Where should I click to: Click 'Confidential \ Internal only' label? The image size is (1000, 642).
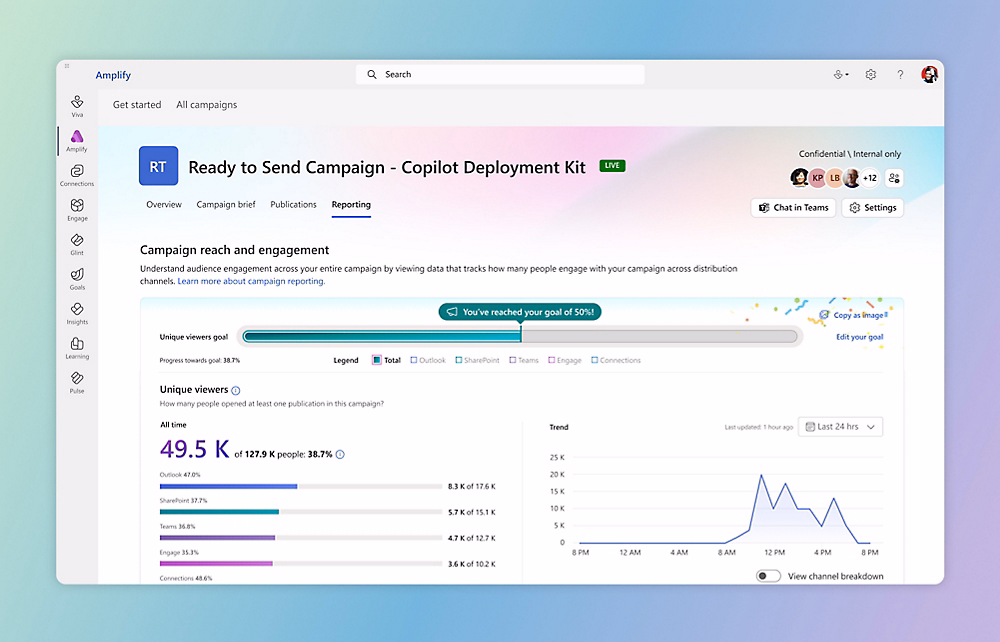[849, 154]
